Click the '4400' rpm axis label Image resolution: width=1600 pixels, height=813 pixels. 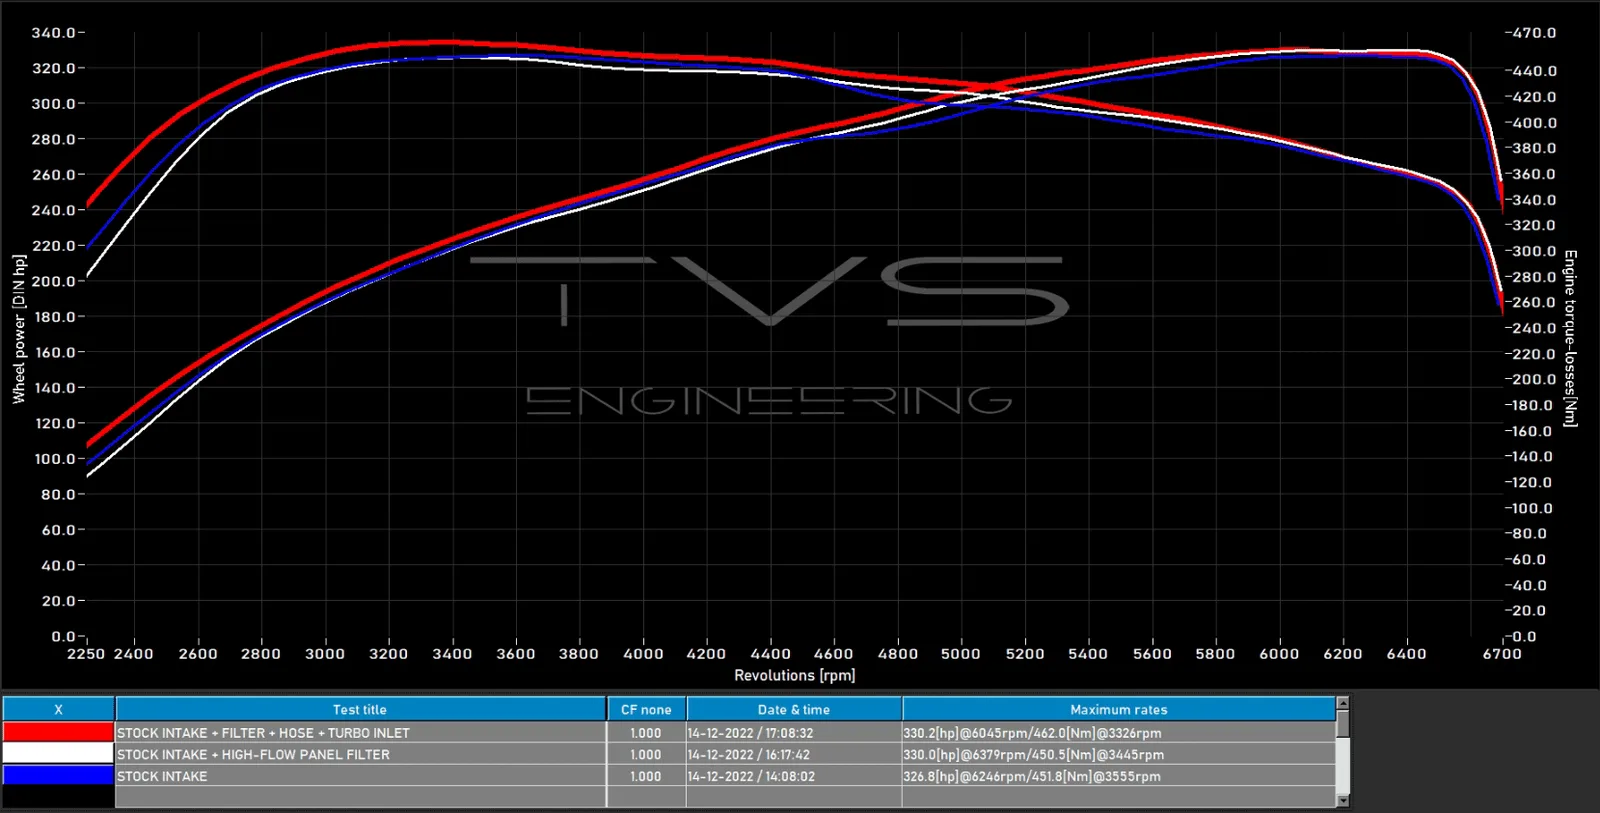click(x=770, y=654)
